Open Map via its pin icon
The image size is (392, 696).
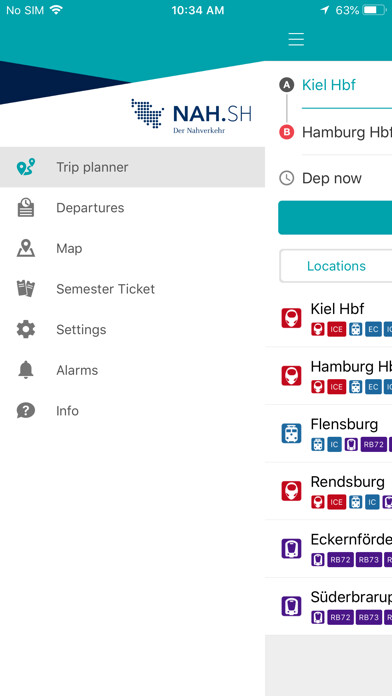pos(26,248)
